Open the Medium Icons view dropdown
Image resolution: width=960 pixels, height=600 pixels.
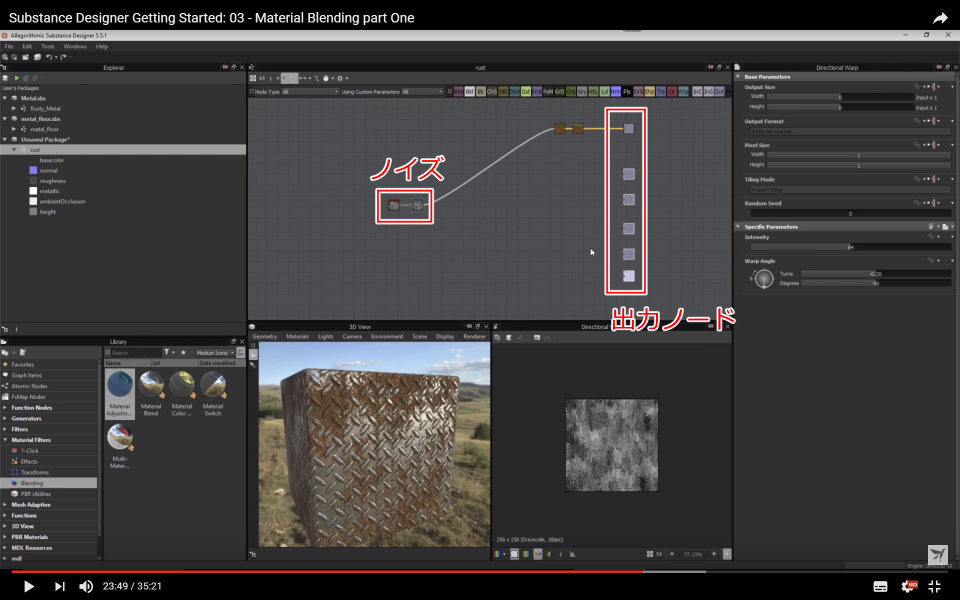point(215,353)
